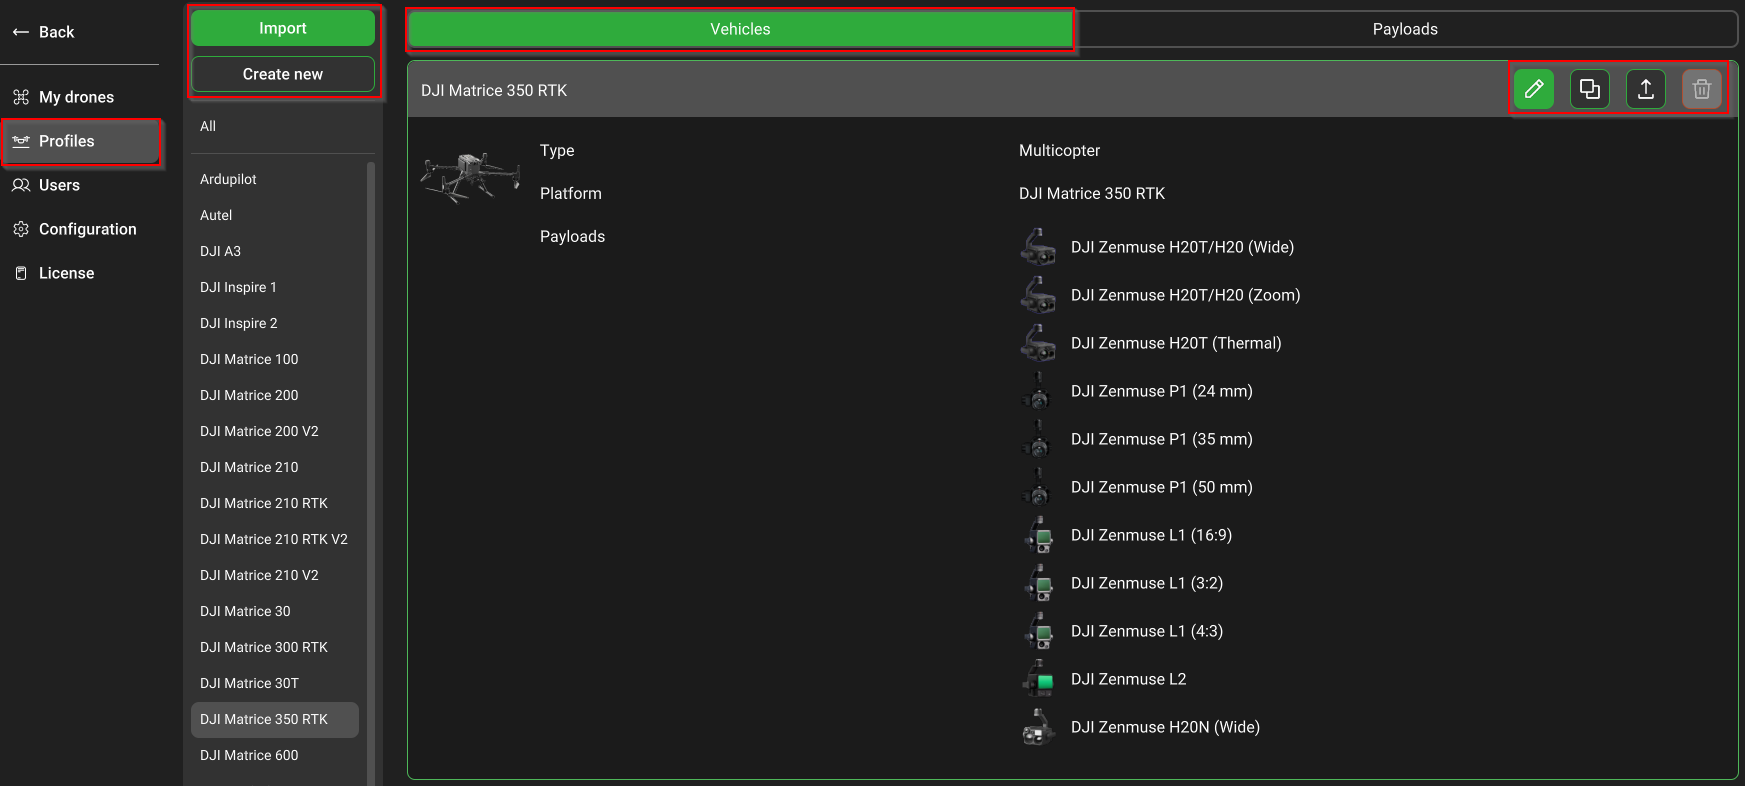The height and width of the screenshot is (786, 1745).
Task: Show All profiles in the list
Action: (x=208, y=126)
